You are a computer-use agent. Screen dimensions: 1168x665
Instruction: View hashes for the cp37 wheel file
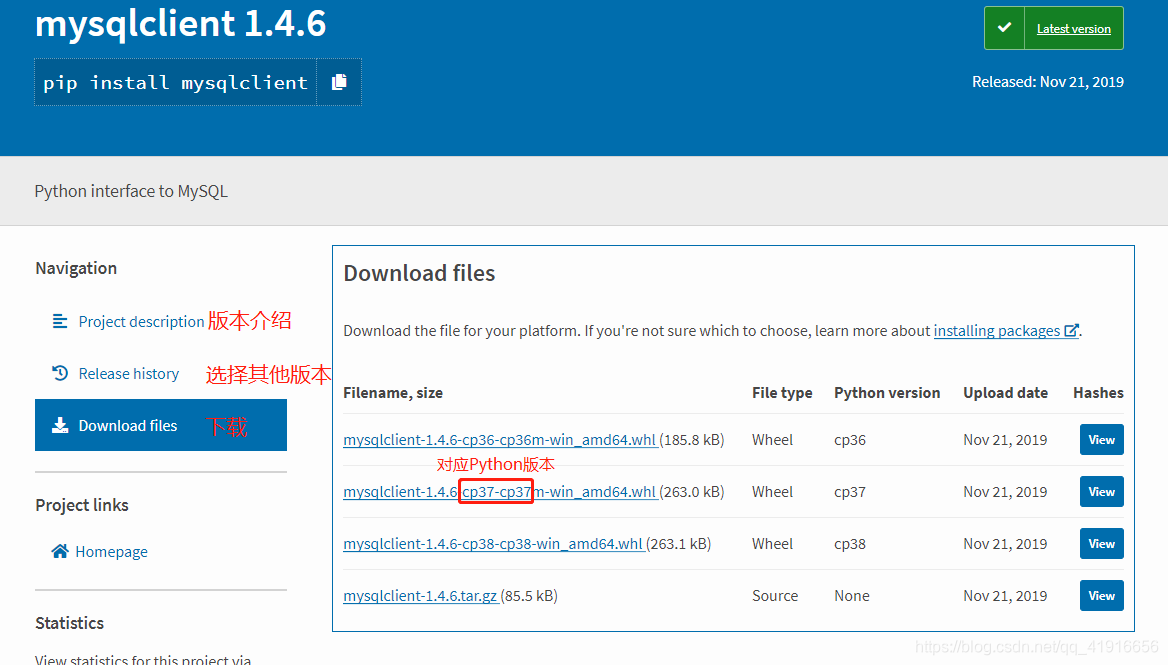(1101, 491)
